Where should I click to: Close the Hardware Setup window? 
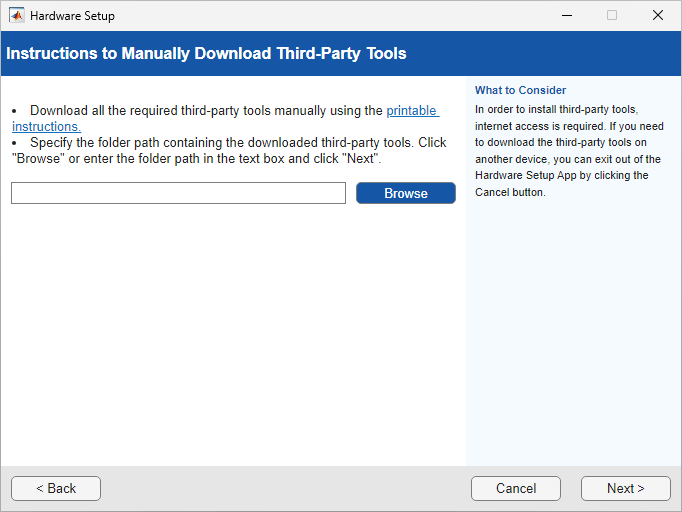coord(658,16)
